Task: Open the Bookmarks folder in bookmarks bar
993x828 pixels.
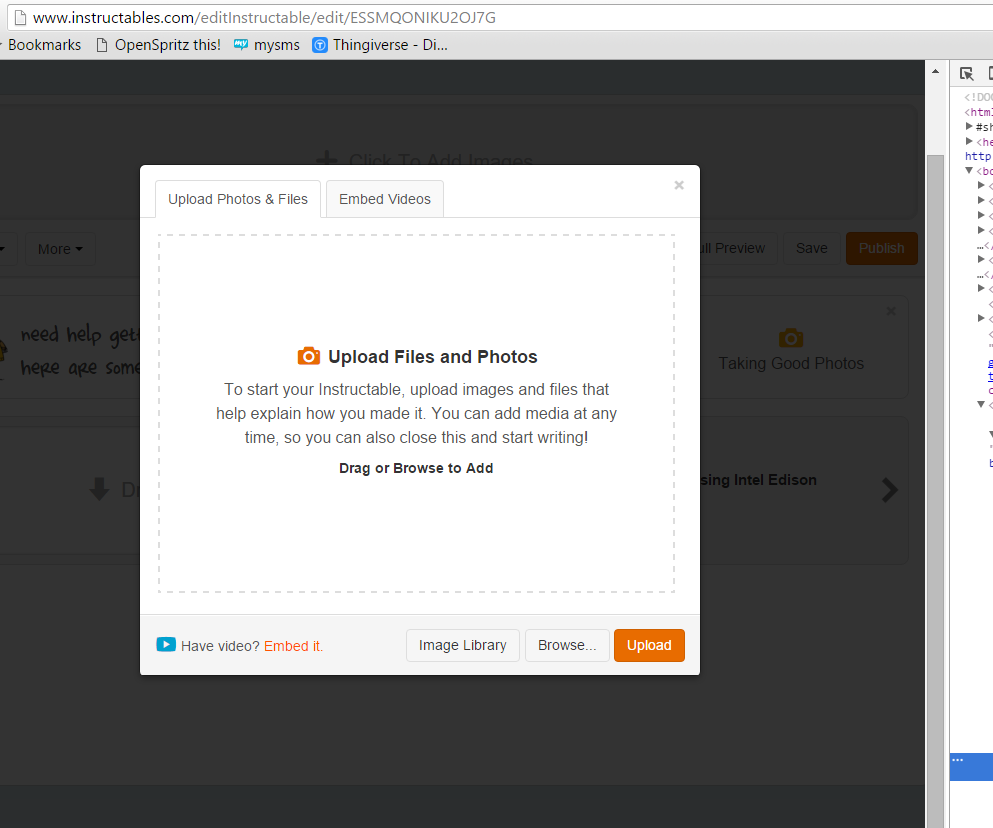Action: point(44,45)
